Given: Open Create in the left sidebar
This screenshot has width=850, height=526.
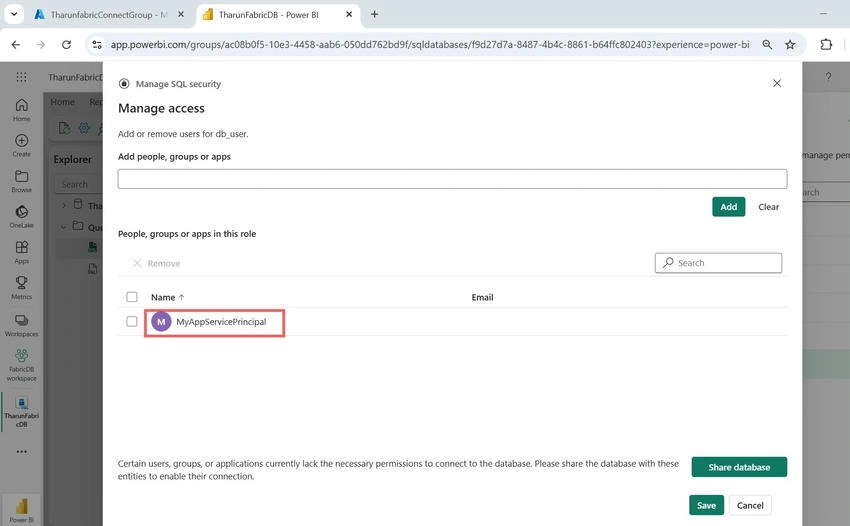Looking at the screenshot, I should (22, 145).
